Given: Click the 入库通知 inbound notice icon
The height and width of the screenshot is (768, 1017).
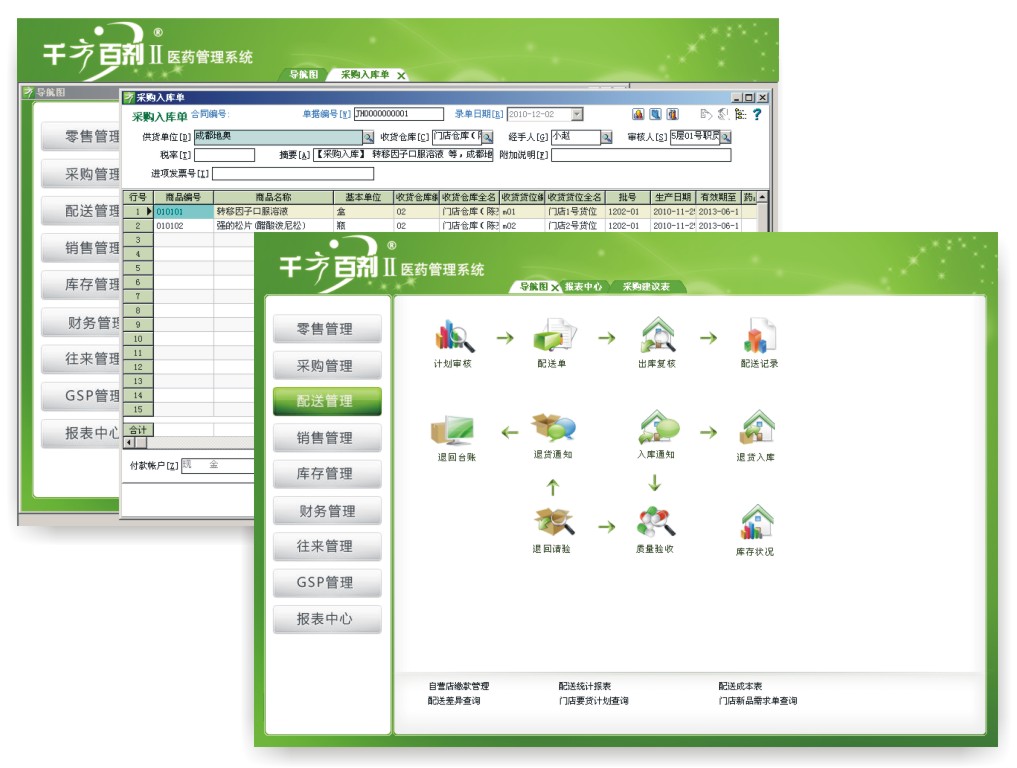Looking at the screenshot, I should tap(656, 428).
